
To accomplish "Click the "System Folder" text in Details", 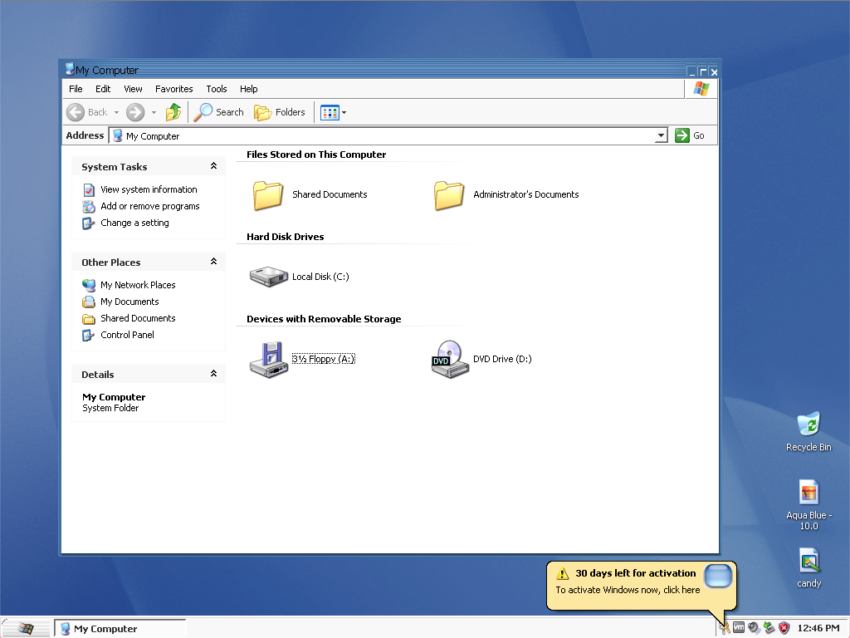I will click(111, 408).
